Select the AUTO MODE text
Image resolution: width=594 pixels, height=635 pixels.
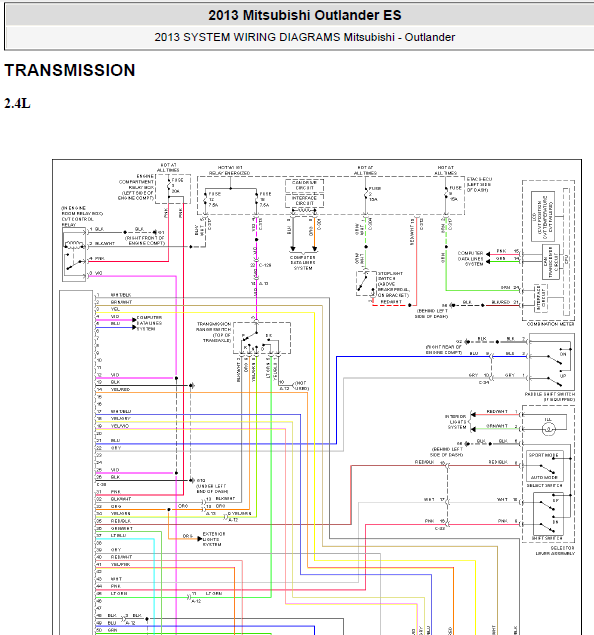pyautogui.click(x=544, y=477)
